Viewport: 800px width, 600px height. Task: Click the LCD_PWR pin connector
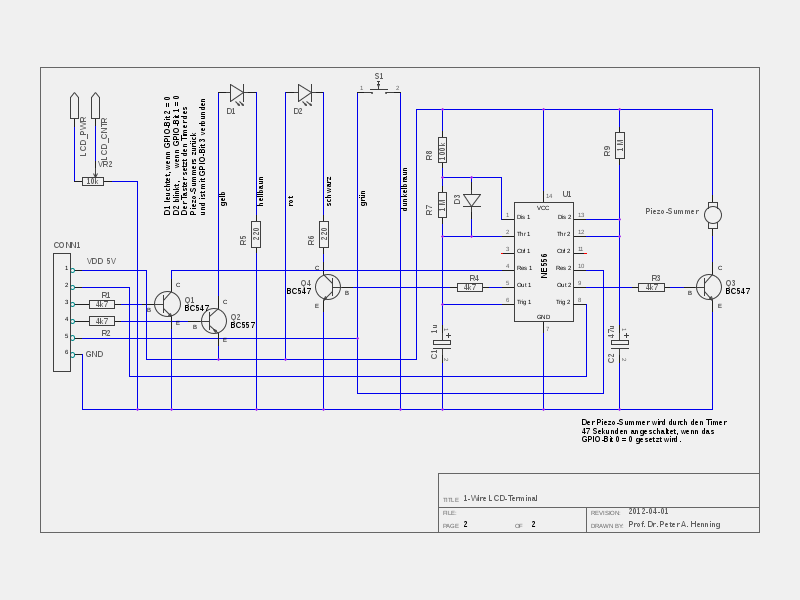point(74,107)
